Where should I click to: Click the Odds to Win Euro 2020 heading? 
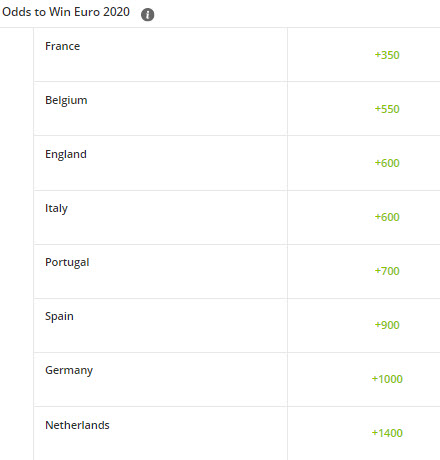66,12
